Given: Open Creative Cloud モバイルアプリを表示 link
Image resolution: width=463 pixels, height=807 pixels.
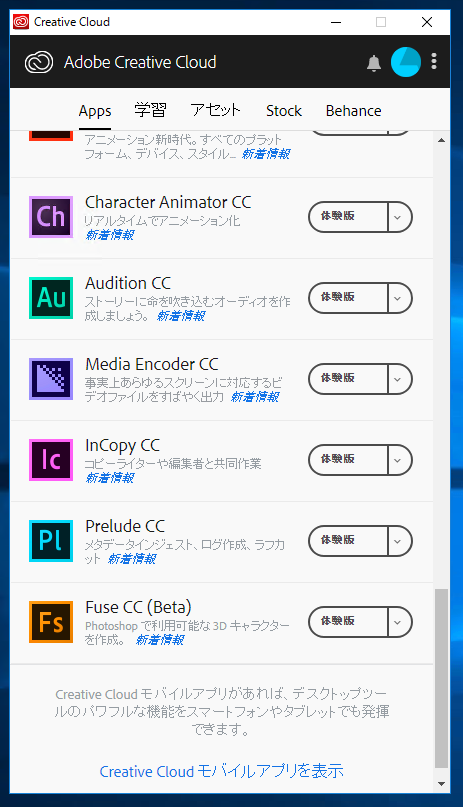Looking at the screenshot, I should point(222,771).
